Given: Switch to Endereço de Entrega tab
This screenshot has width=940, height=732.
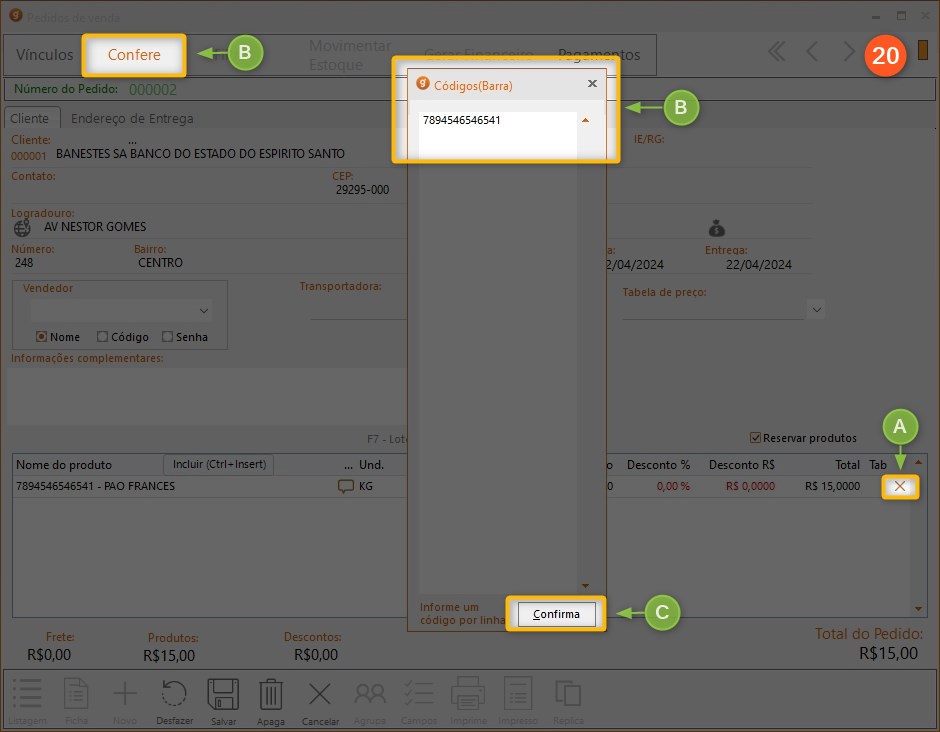Looking at the screenshot, I should (132, 118).
